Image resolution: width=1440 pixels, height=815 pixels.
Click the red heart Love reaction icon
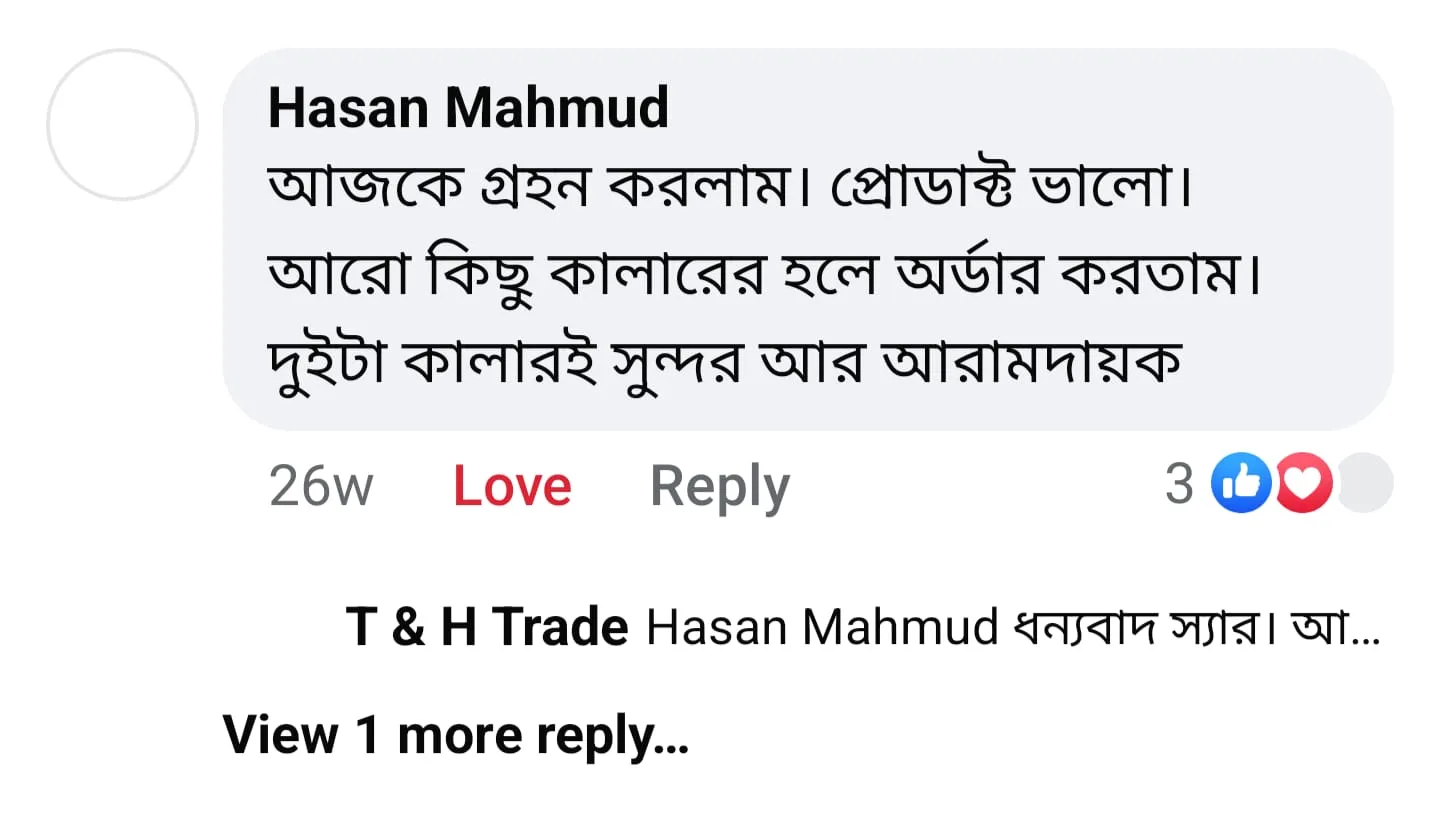(1301, 483)
